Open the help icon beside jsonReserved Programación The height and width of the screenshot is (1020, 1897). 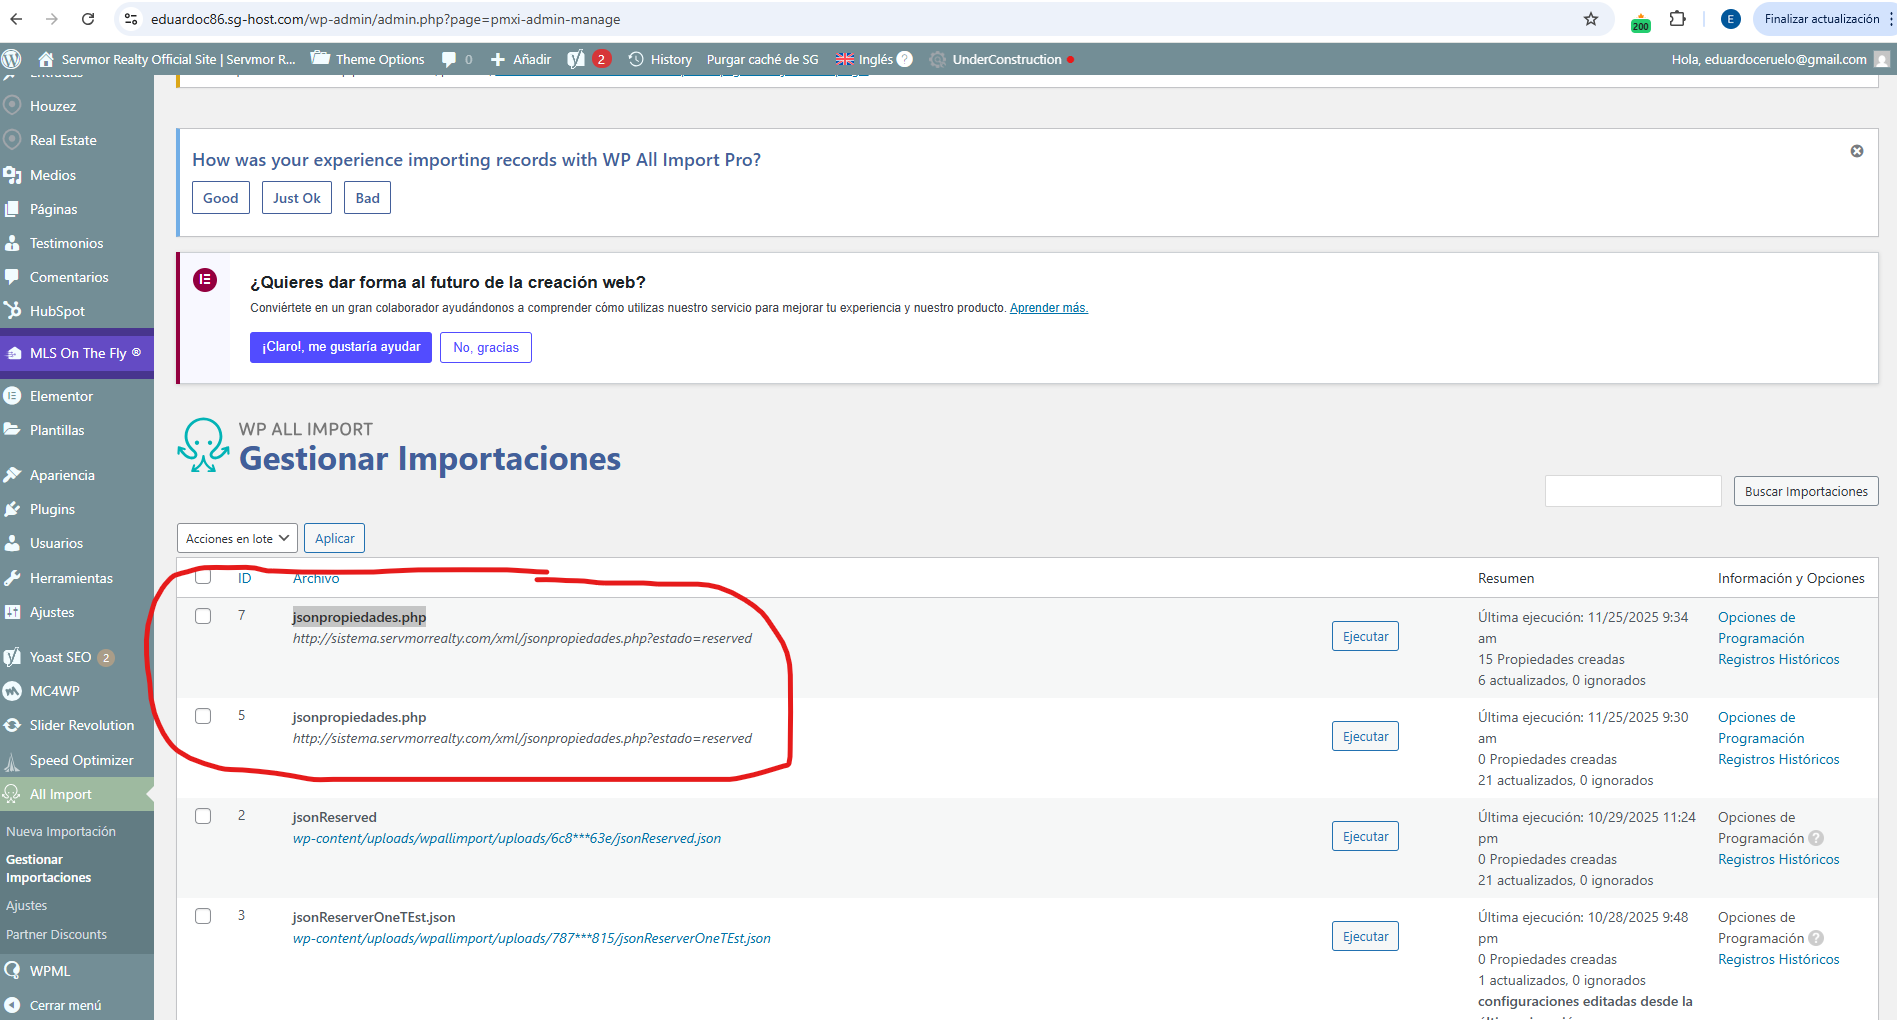(1816, 838)
